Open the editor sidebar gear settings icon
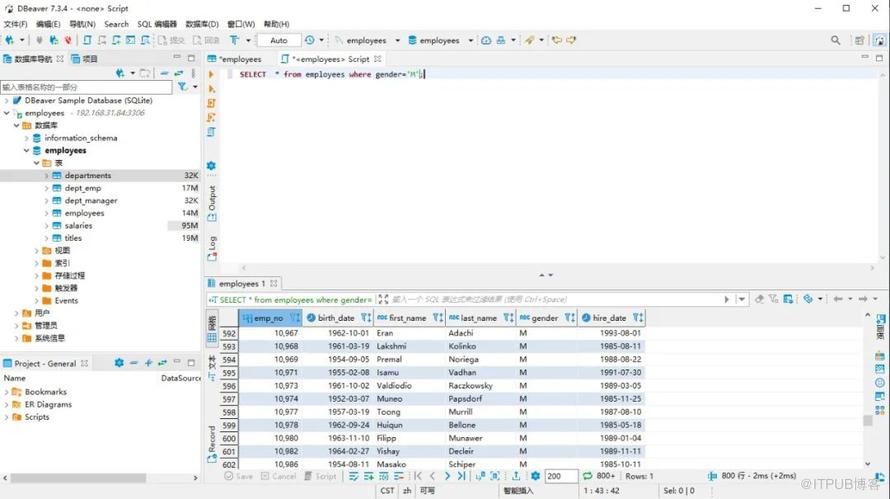Image resolution: width=890 pixels, height=499 pixels. point(211,166)
